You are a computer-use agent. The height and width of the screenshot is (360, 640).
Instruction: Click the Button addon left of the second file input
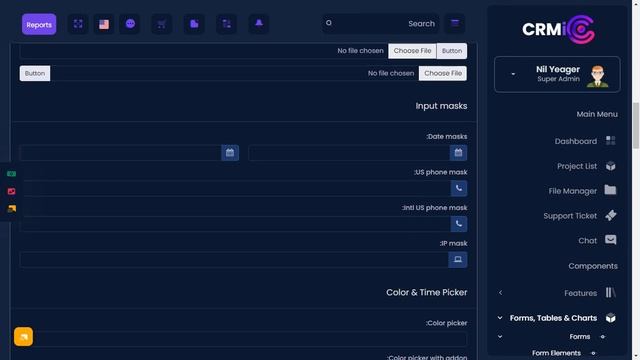click(35, 73)
